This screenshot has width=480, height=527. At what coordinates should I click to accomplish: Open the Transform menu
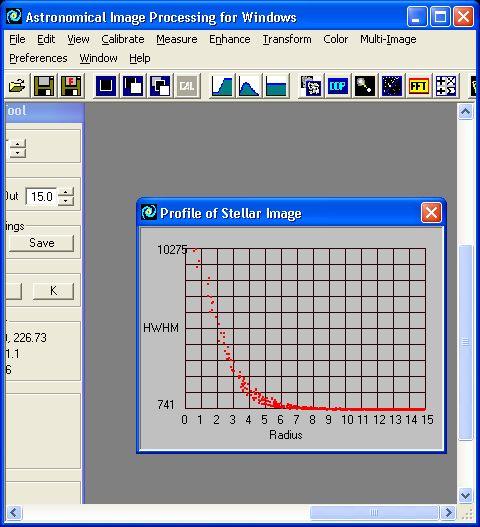tap(287, 39)
